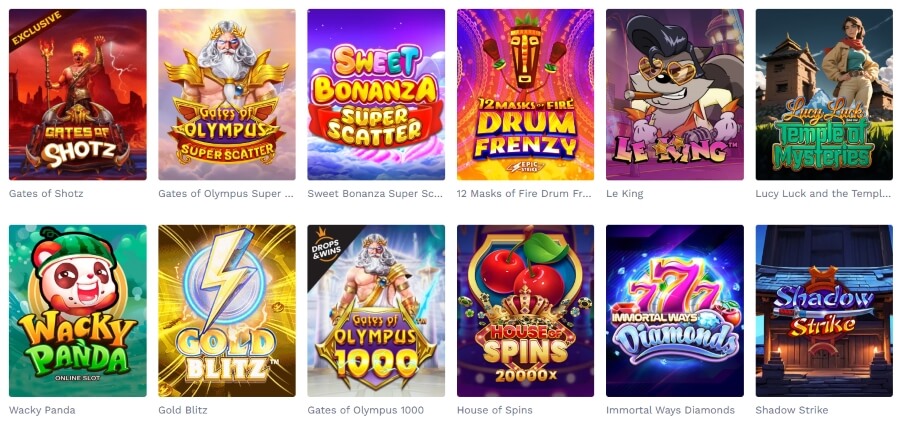Open 12 Masks of Fire Drum Frenzy image
The width and height of the screenshot is (900, 423).
525,94
